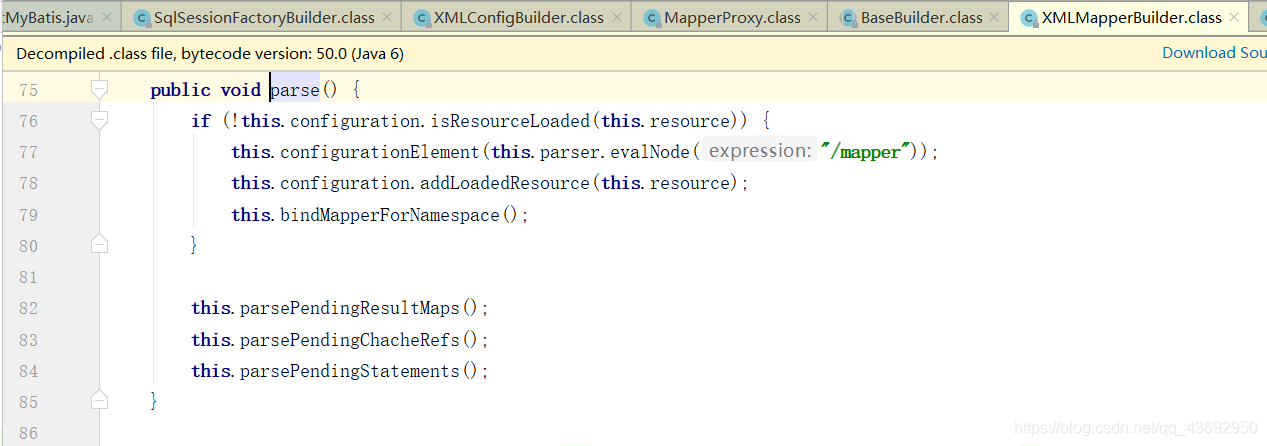Click line number 82 in gutter
Viewport: 1267px width, 446px height.
tap(28, 309)
